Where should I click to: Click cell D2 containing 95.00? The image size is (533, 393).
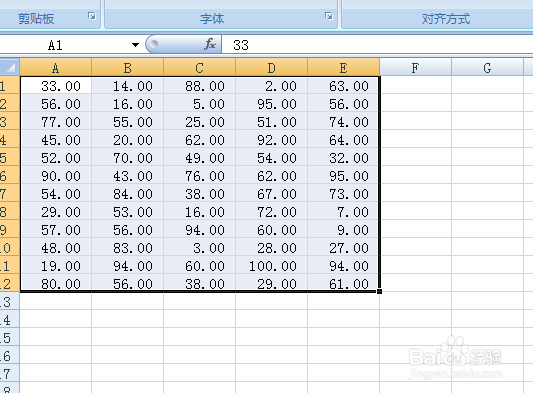pos(272,103)
